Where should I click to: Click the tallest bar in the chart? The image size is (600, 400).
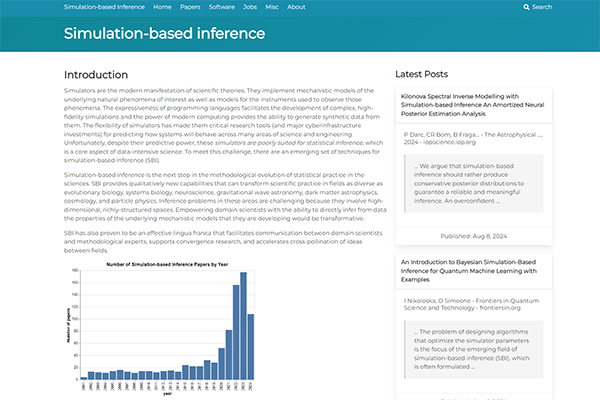243,326
